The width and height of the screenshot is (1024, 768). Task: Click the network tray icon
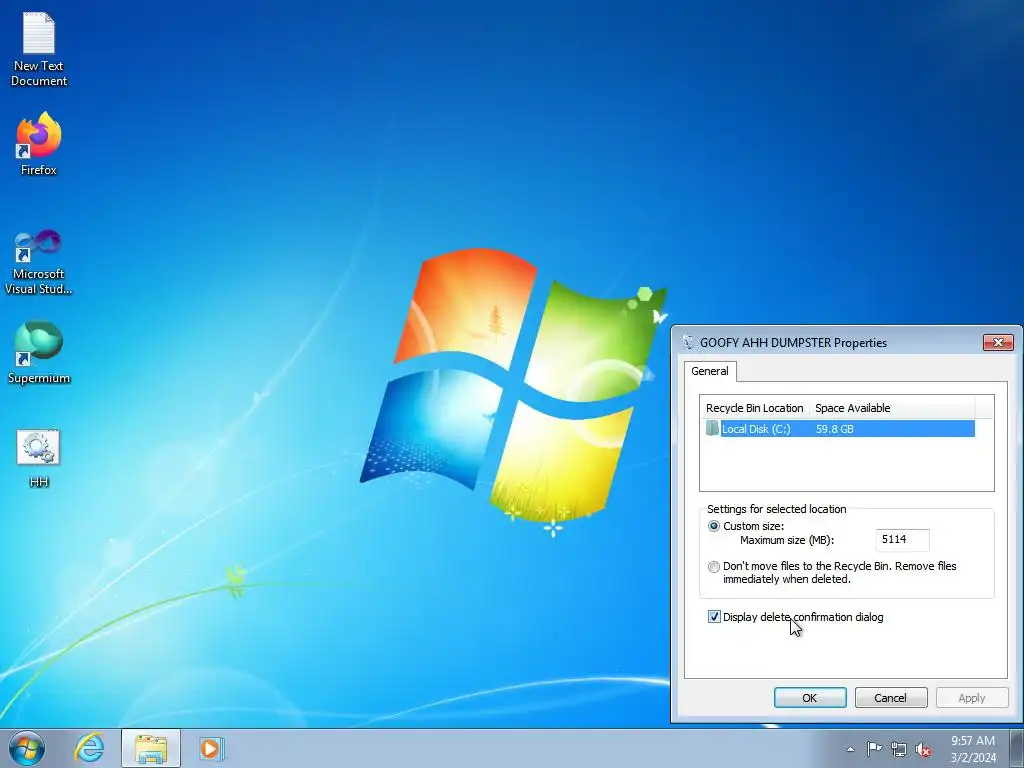click(x=899, y=749)
